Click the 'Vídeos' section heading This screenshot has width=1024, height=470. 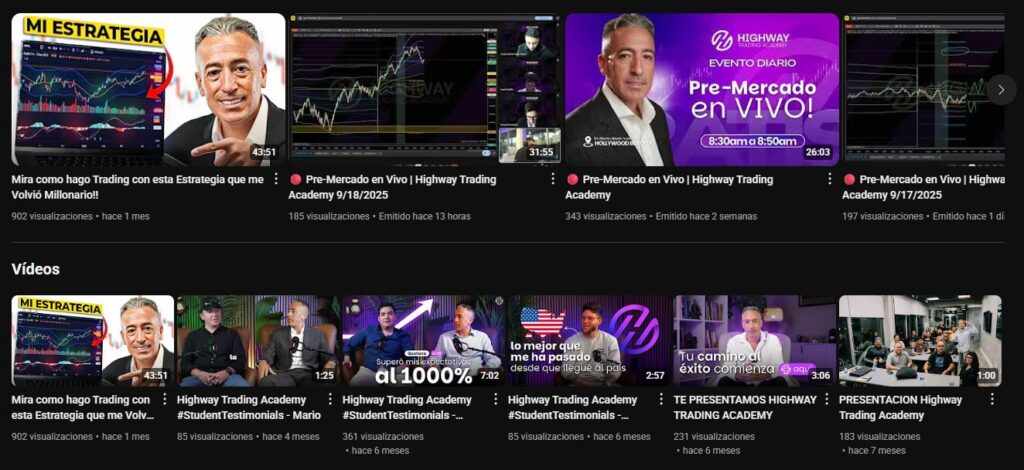click(x=35, y=269)
